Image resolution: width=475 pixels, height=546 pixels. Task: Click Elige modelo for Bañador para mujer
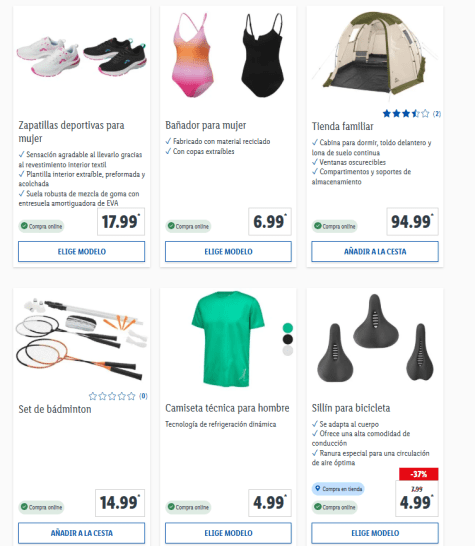pos(228,251)
